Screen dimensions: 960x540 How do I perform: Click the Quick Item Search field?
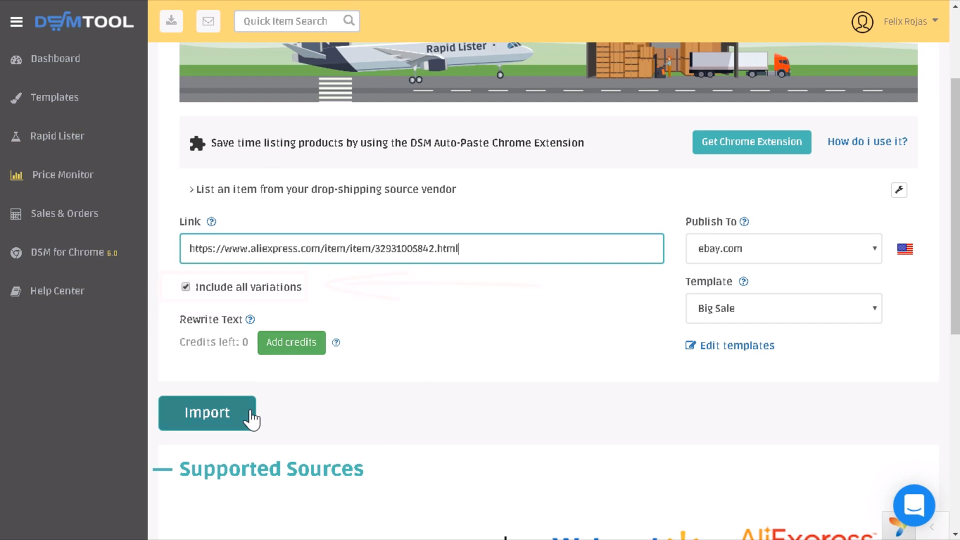point(296,21)
